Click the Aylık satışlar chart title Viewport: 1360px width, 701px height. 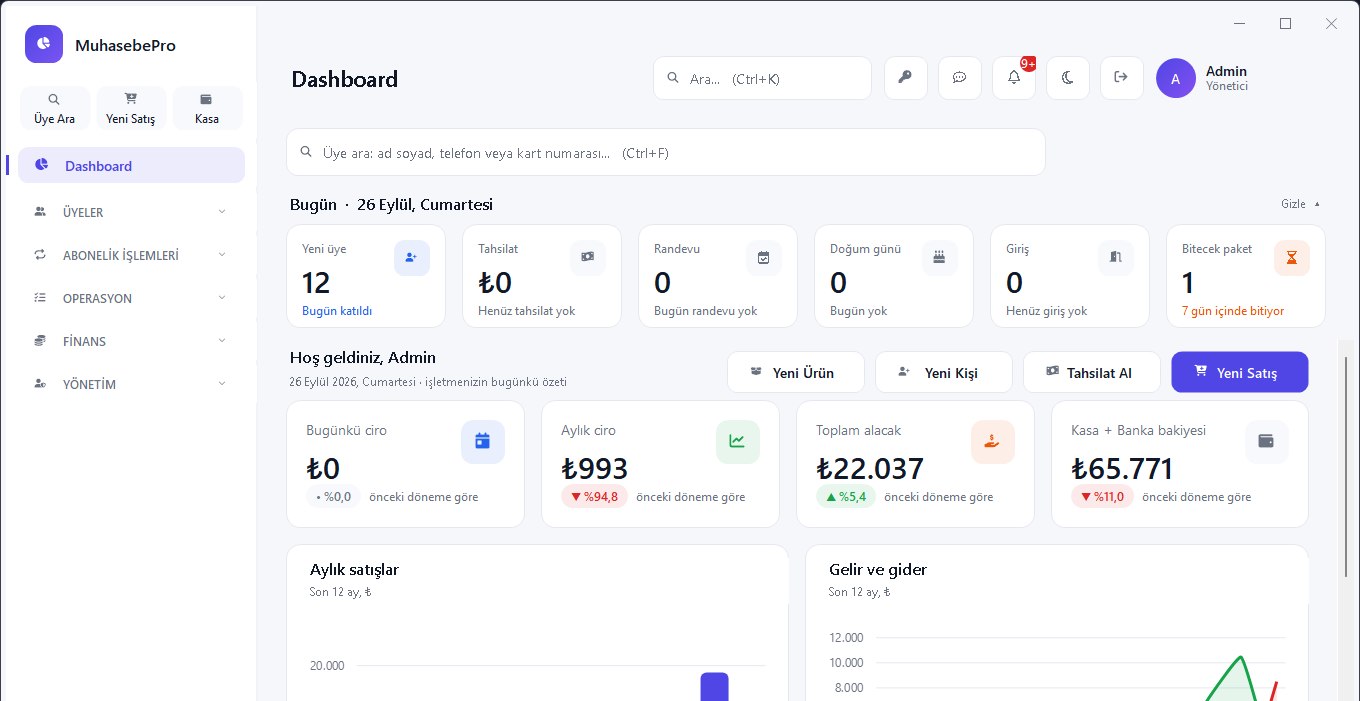pos(354,570)
